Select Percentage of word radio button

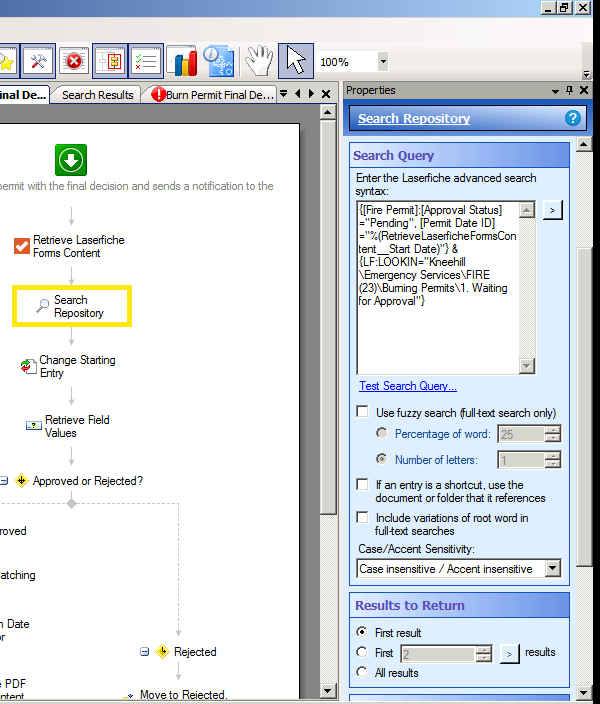[x=381, y=433]
